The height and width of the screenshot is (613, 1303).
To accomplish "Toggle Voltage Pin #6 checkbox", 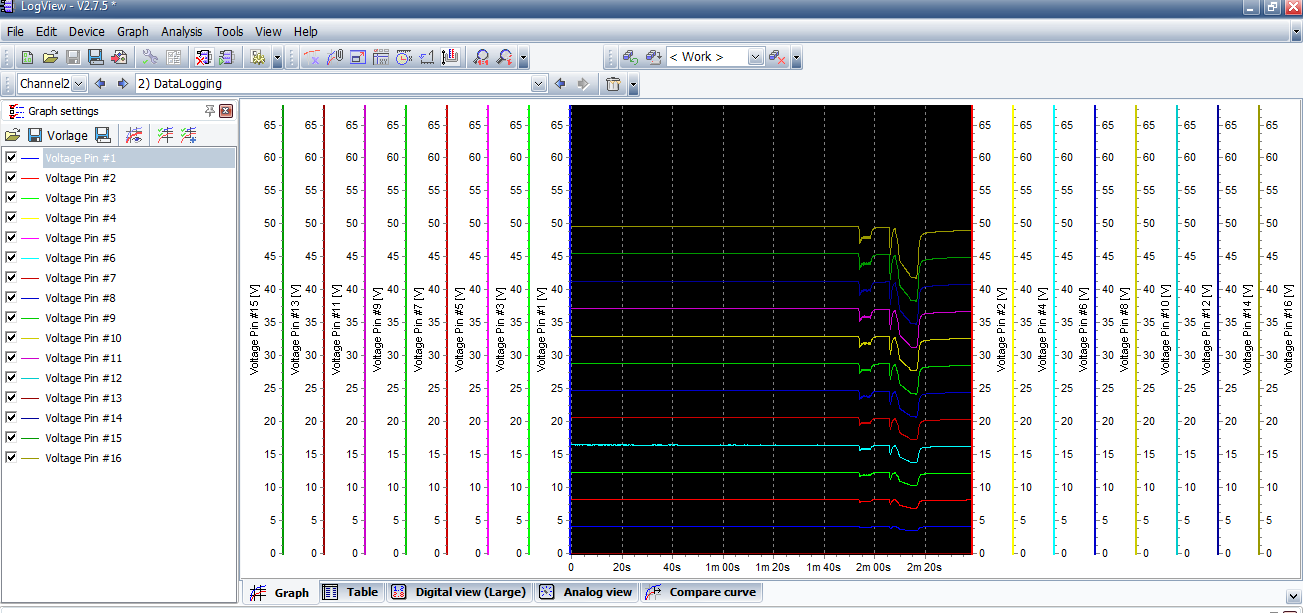I will (x=11, y=258).
